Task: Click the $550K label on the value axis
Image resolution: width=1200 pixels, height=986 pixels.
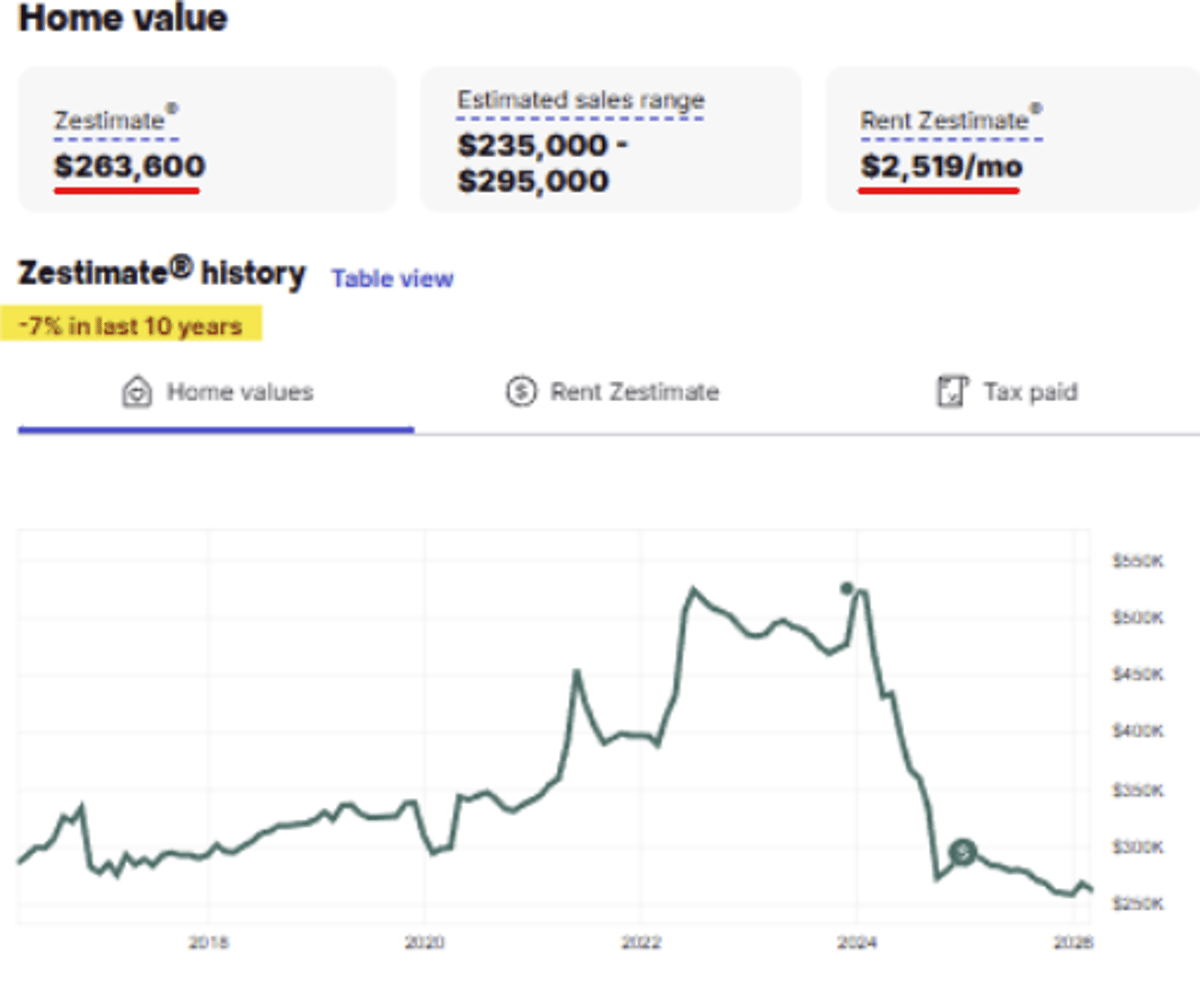Action: click(1136, 562)
